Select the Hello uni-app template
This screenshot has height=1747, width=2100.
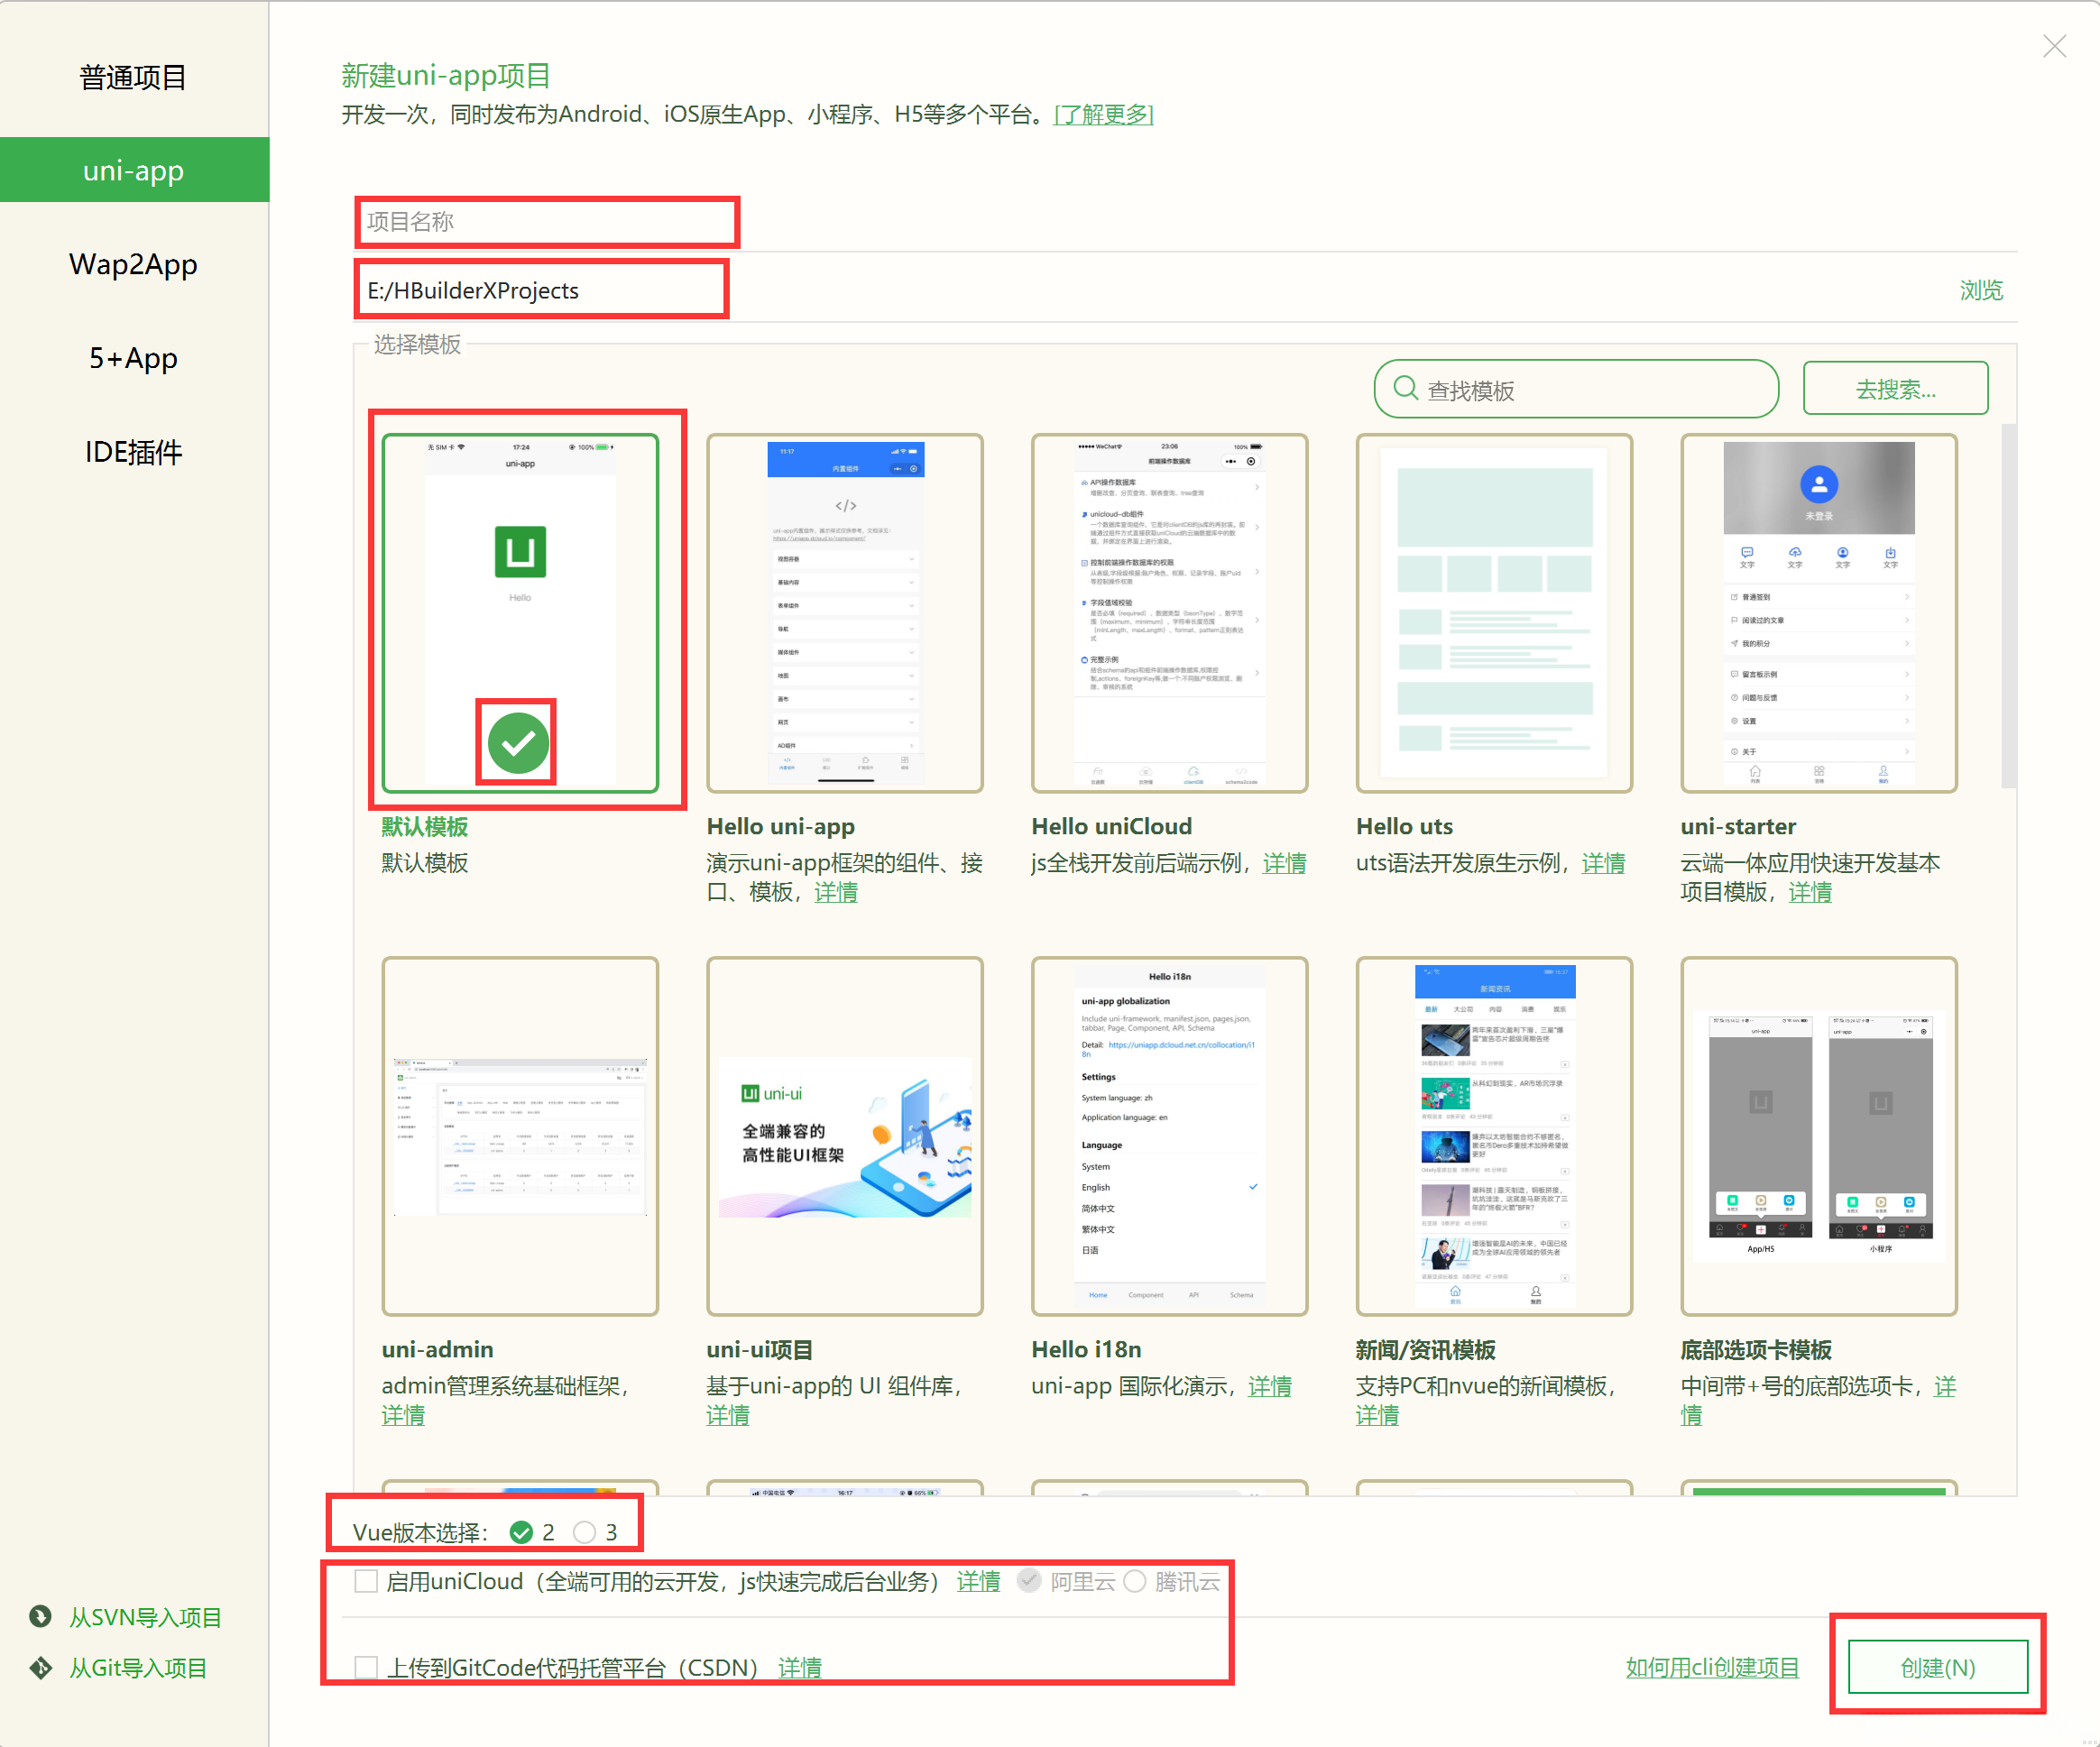pyautogui.click(x=845, y=611)
